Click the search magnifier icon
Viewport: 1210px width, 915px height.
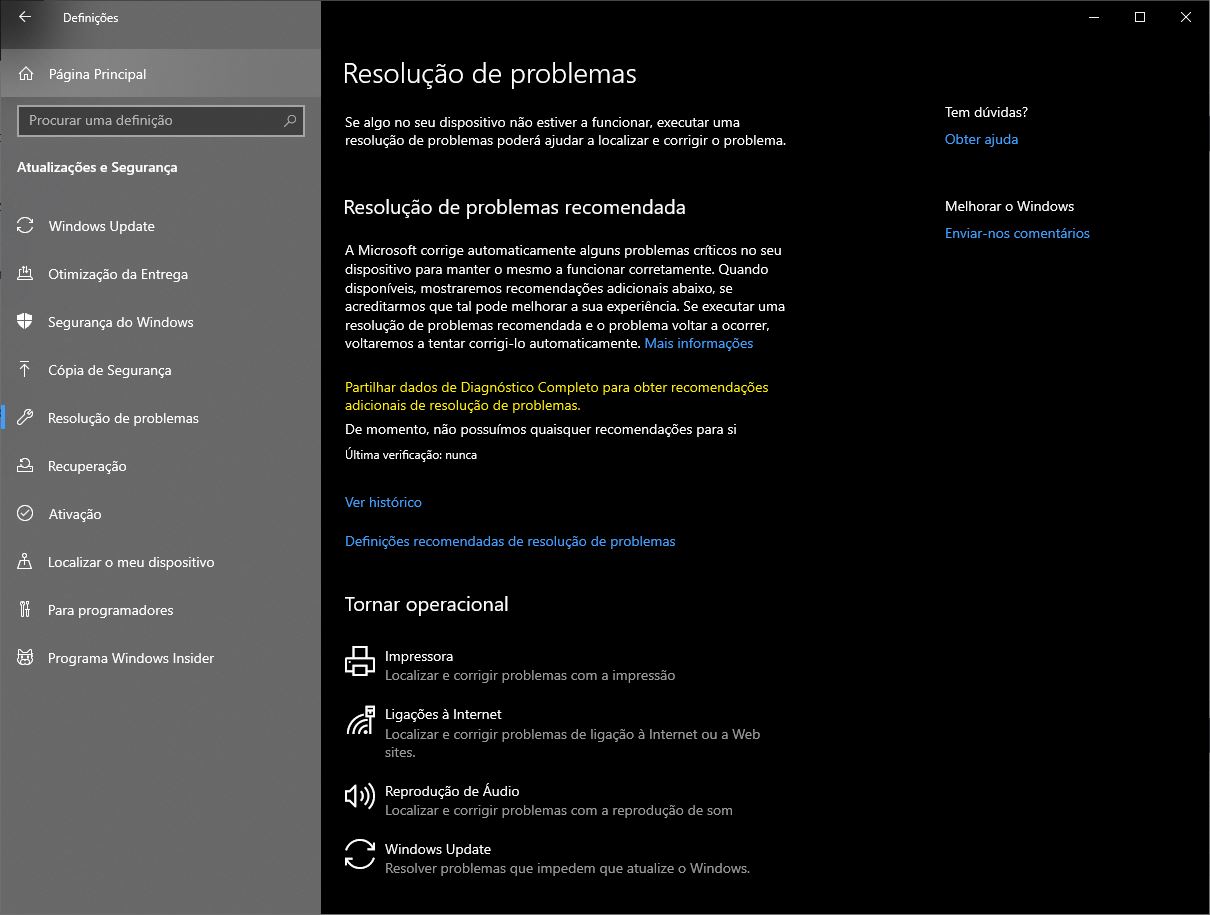pos(290,120)
